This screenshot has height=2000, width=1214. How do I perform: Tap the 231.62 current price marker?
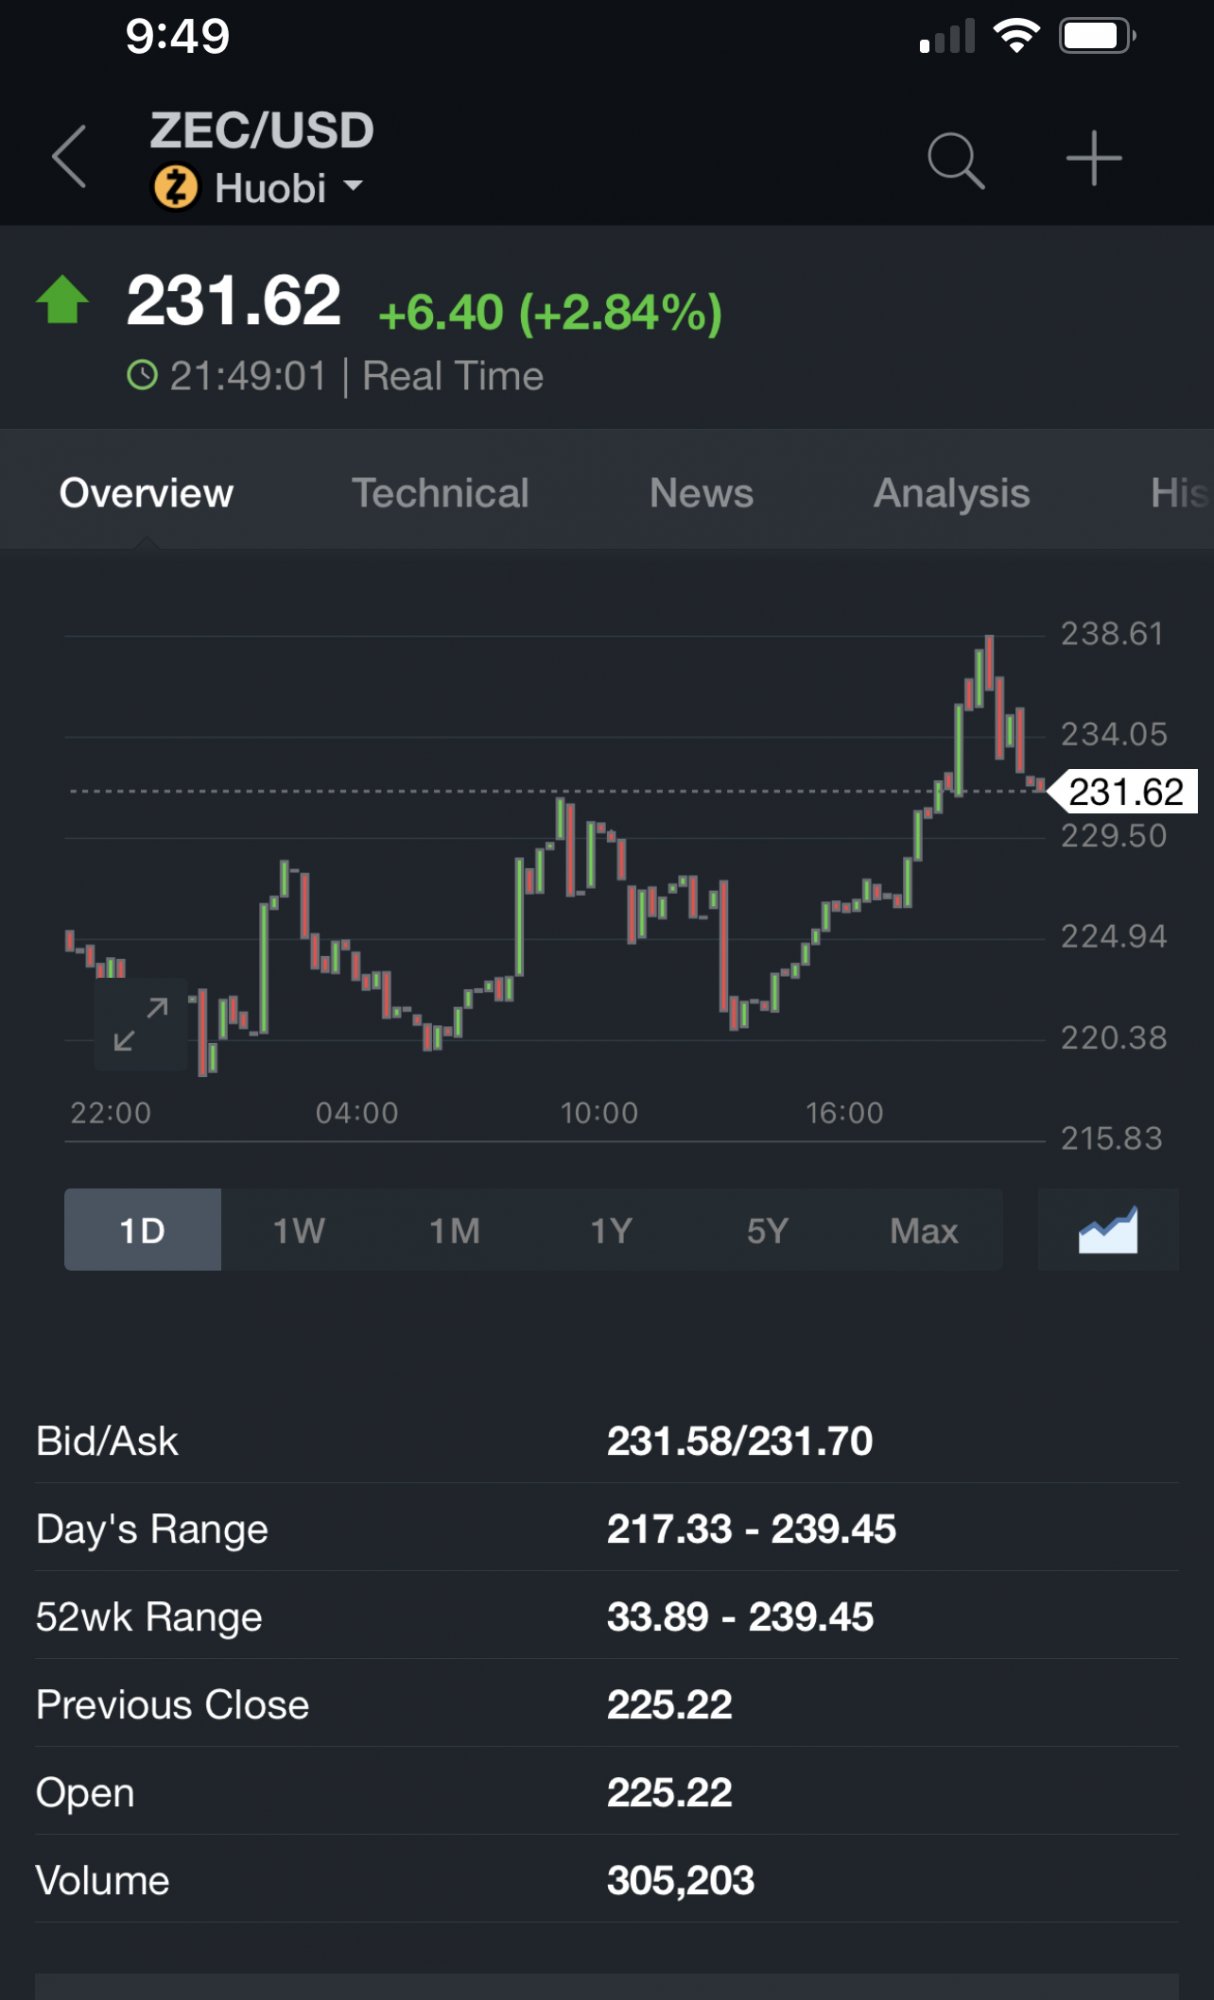pos(1125,792)
